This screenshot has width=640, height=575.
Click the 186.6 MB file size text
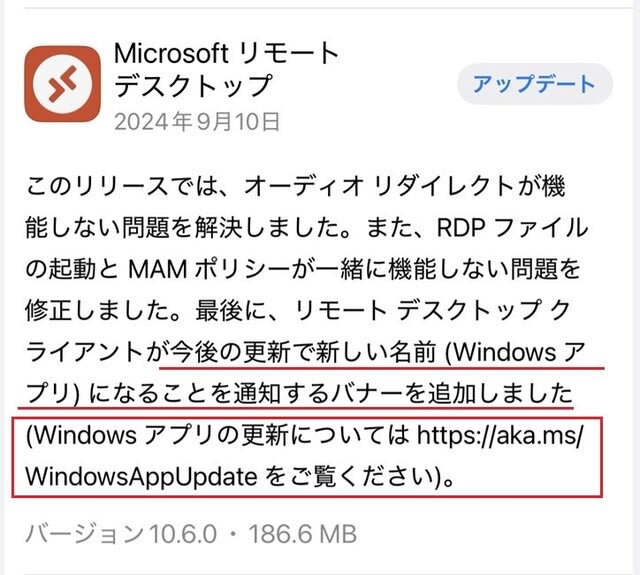tap(302, 534)
